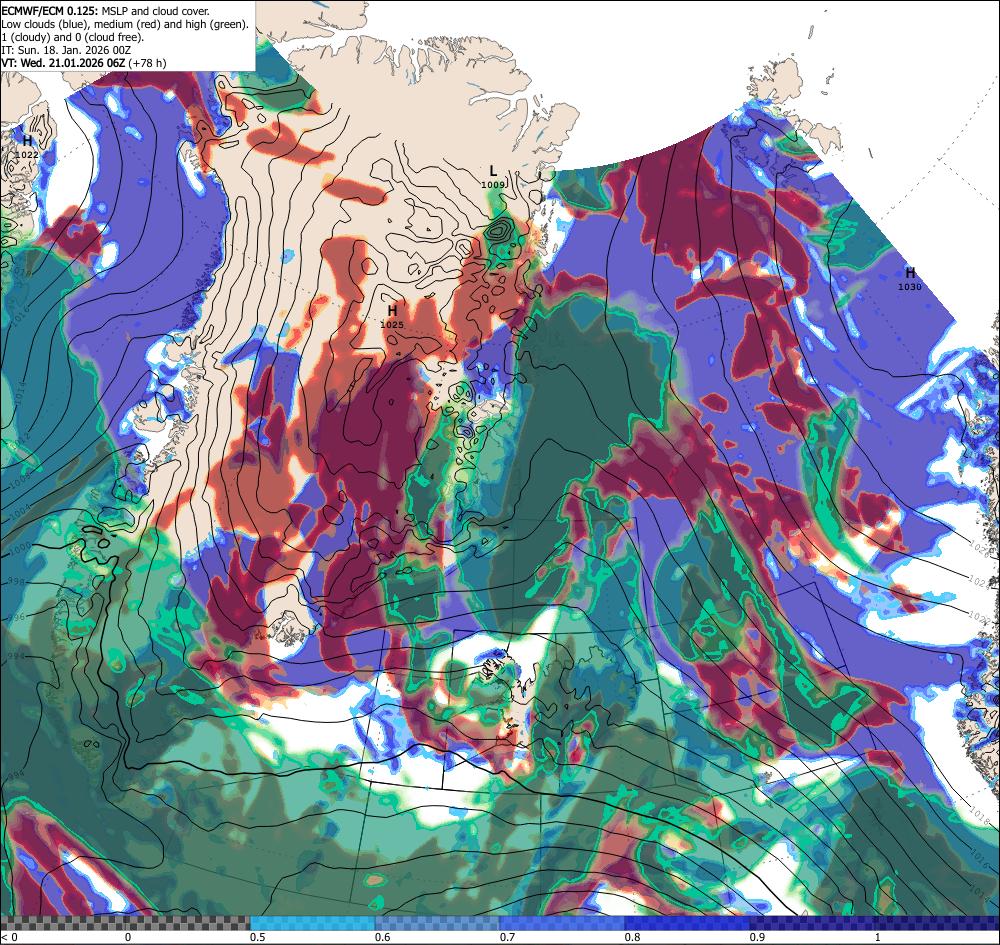Click the "1009" pressure value
This screenshot has width=1000, height=945.
(493, 185)
